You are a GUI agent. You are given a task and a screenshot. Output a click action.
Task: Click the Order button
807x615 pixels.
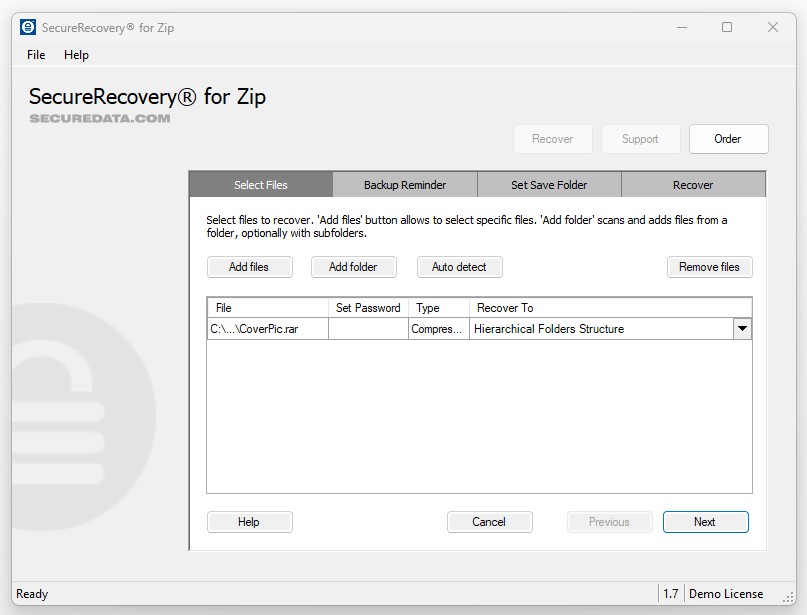pos(728,139)
